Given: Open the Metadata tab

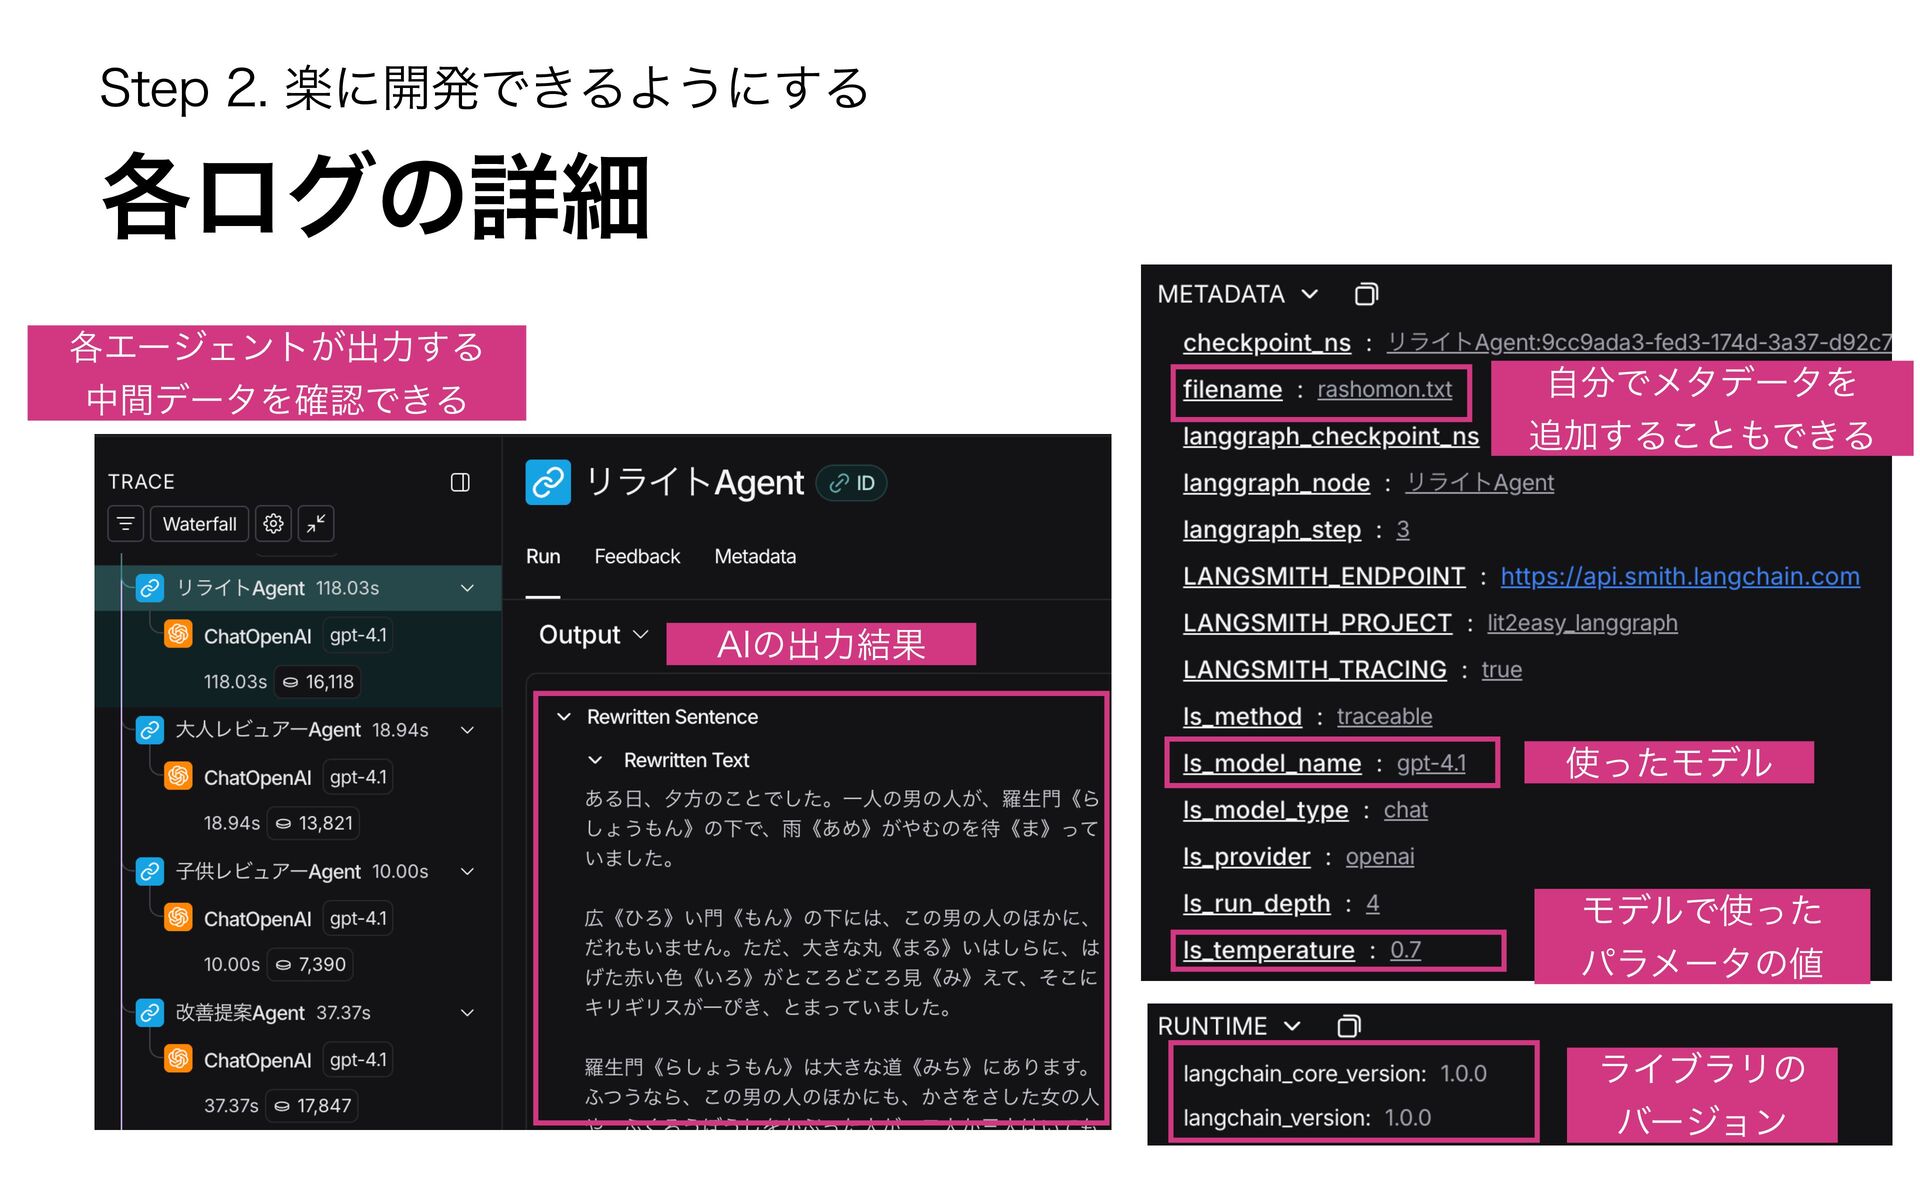Looking at the screenshot, I should (754, 557).
